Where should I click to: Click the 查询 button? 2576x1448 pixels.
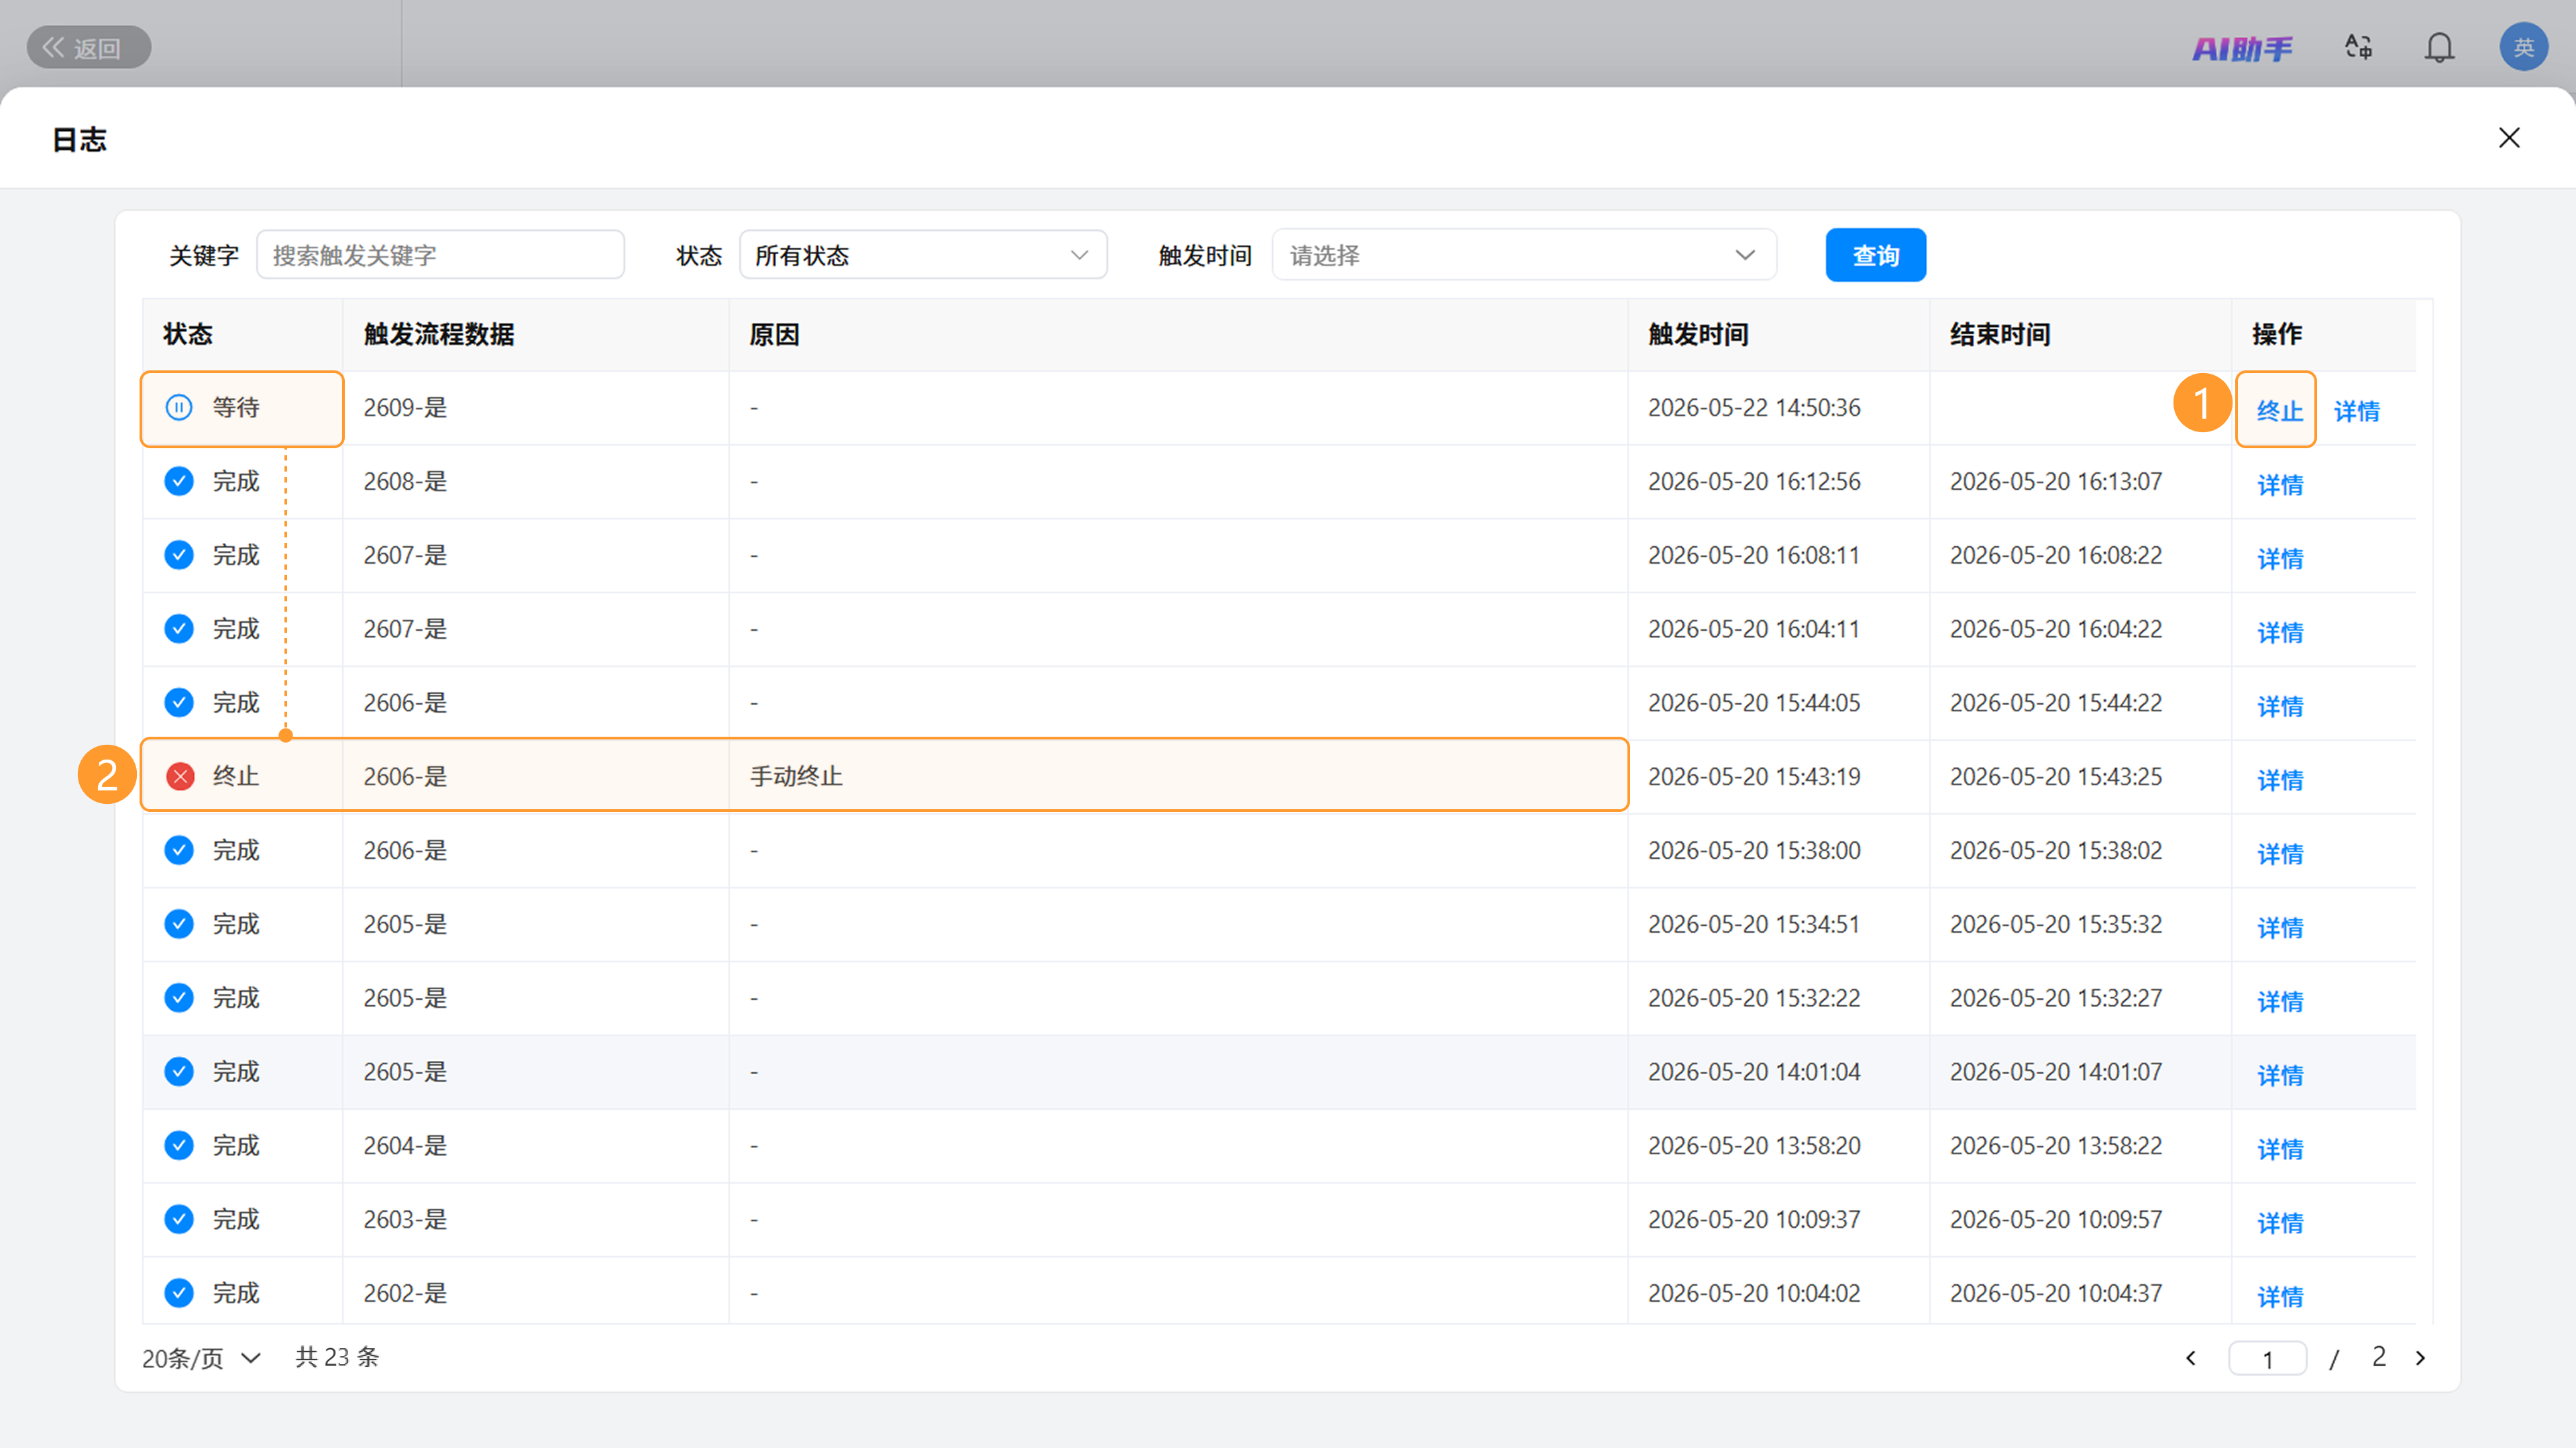[1875, 255]
